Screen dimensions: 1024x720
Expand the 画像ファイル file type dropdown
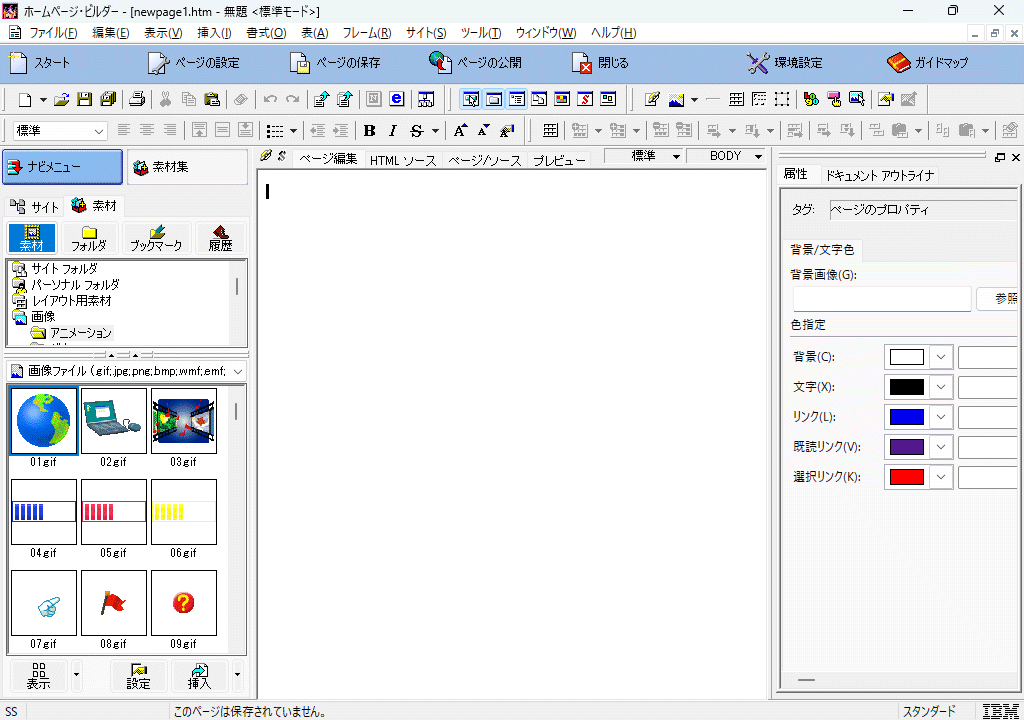coord(238,371)
